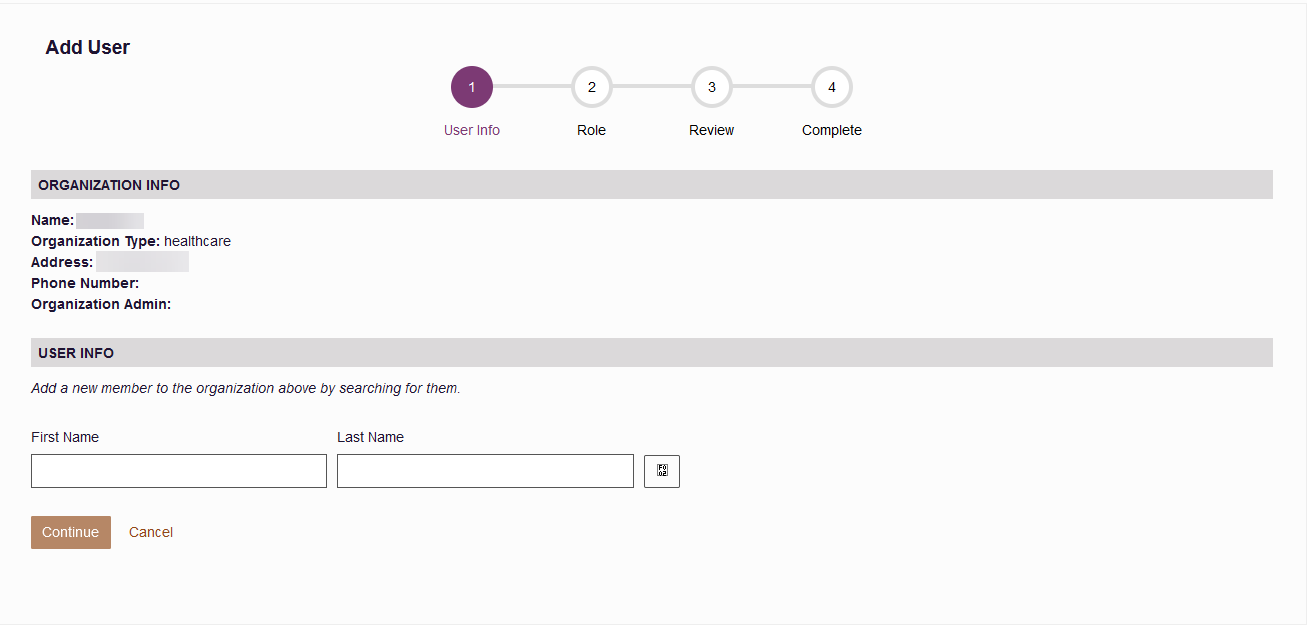Click the "Role" step label
The width and height of the screenshot is (1307, 625).
click(592, 130)
